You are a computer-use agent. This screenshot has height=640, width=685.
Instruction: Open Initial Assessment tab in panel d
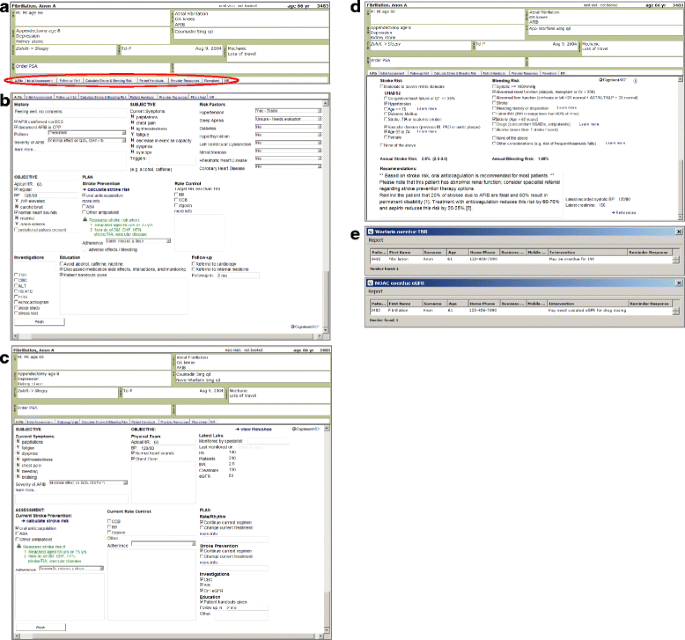coord(392,73)
